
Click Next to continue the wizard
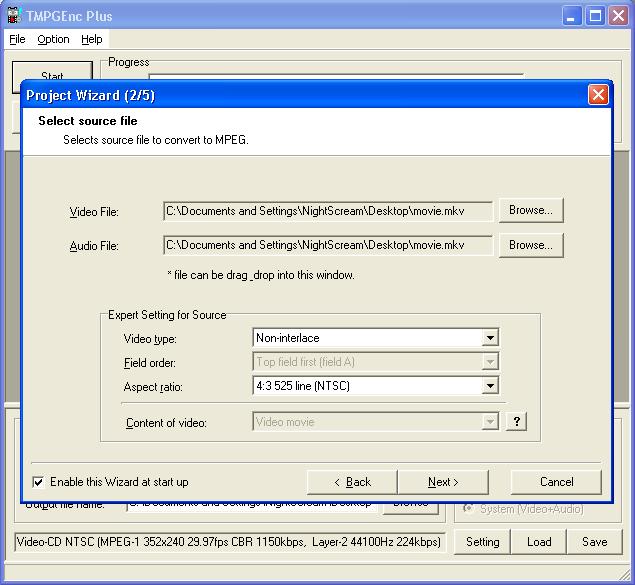(443, 482)
